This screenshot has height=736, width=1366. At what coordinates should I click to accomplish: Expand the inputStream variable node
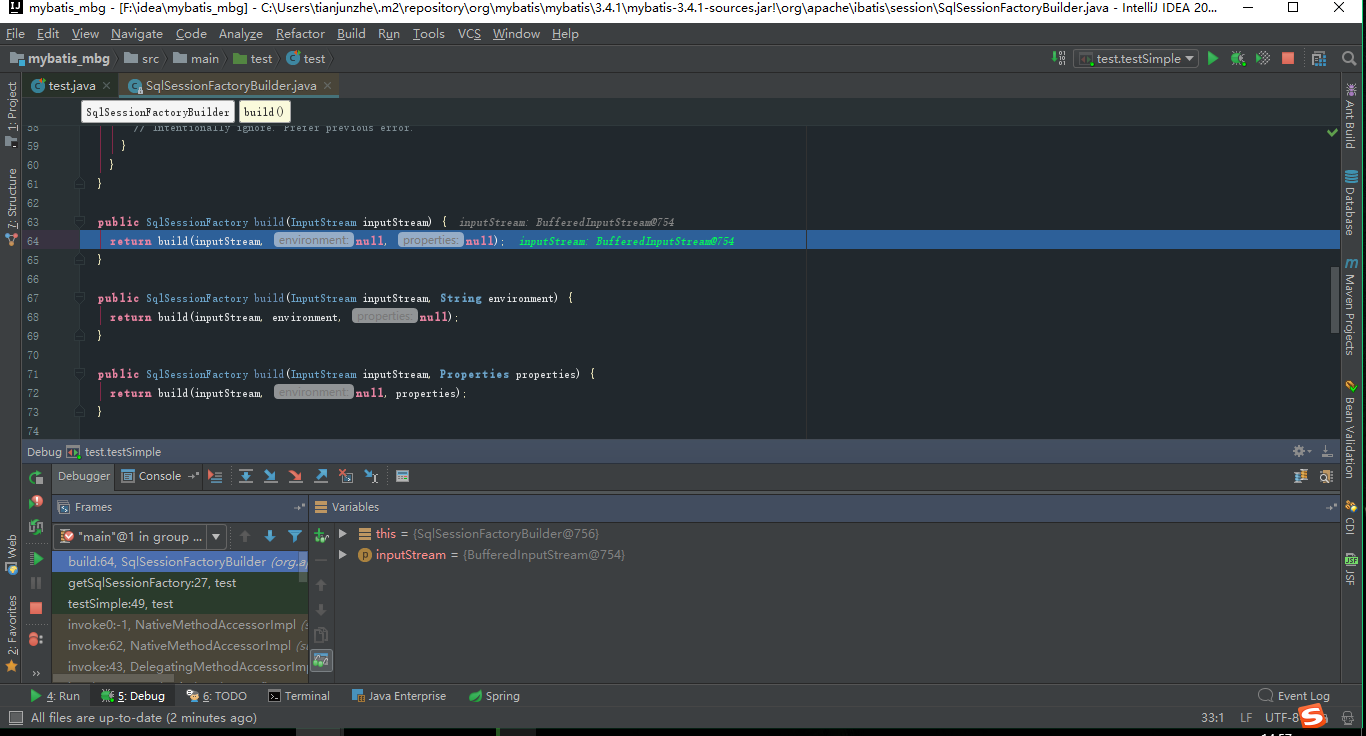[342, 555]
